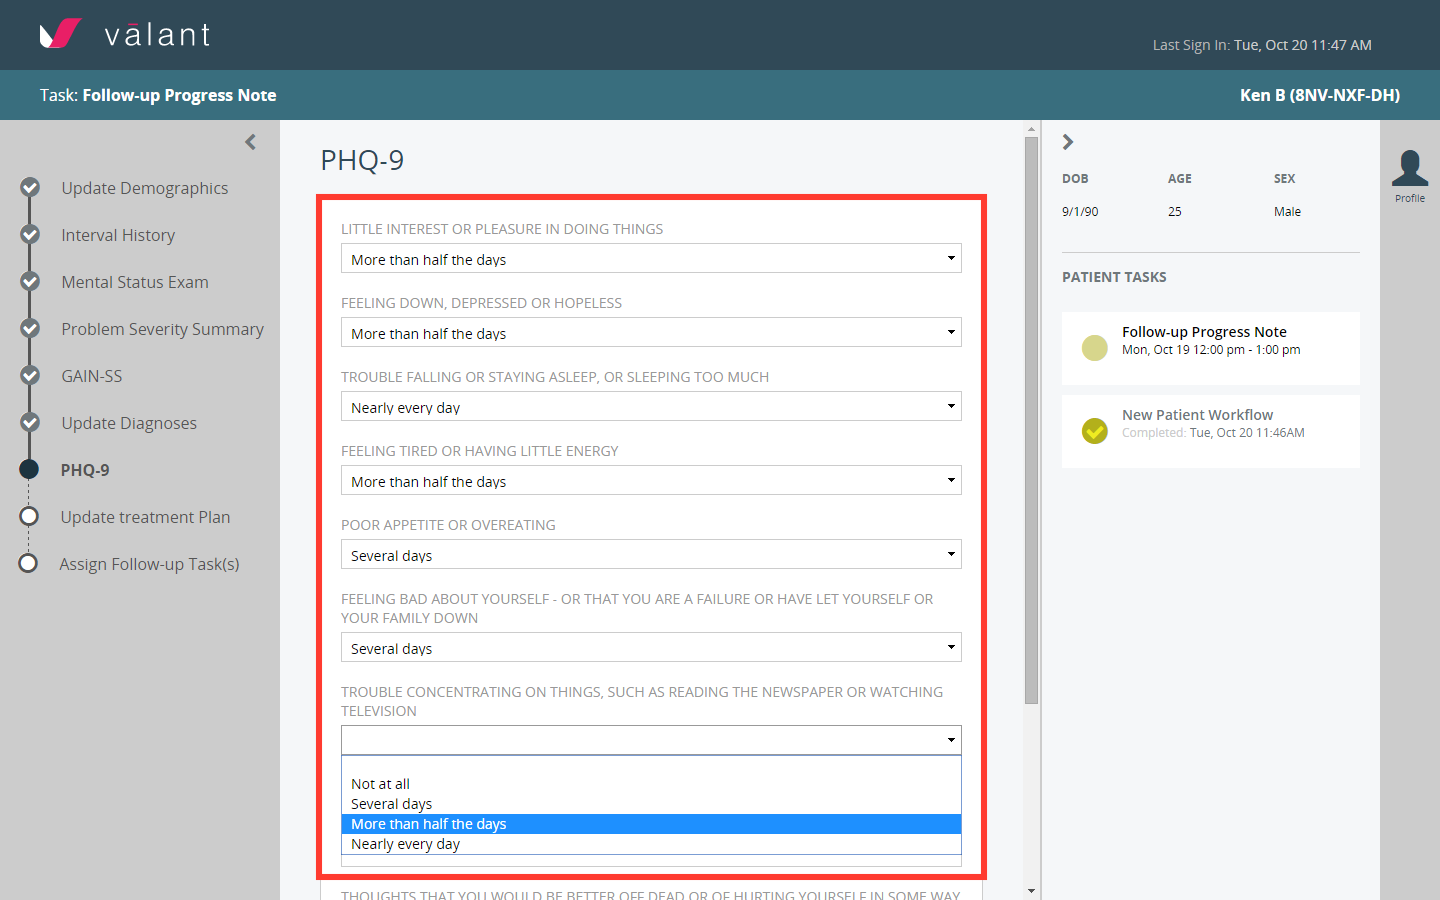Click the checkmark icon beside Update Diagnoses
The image size is (1440, 900).
pos(30,422)
